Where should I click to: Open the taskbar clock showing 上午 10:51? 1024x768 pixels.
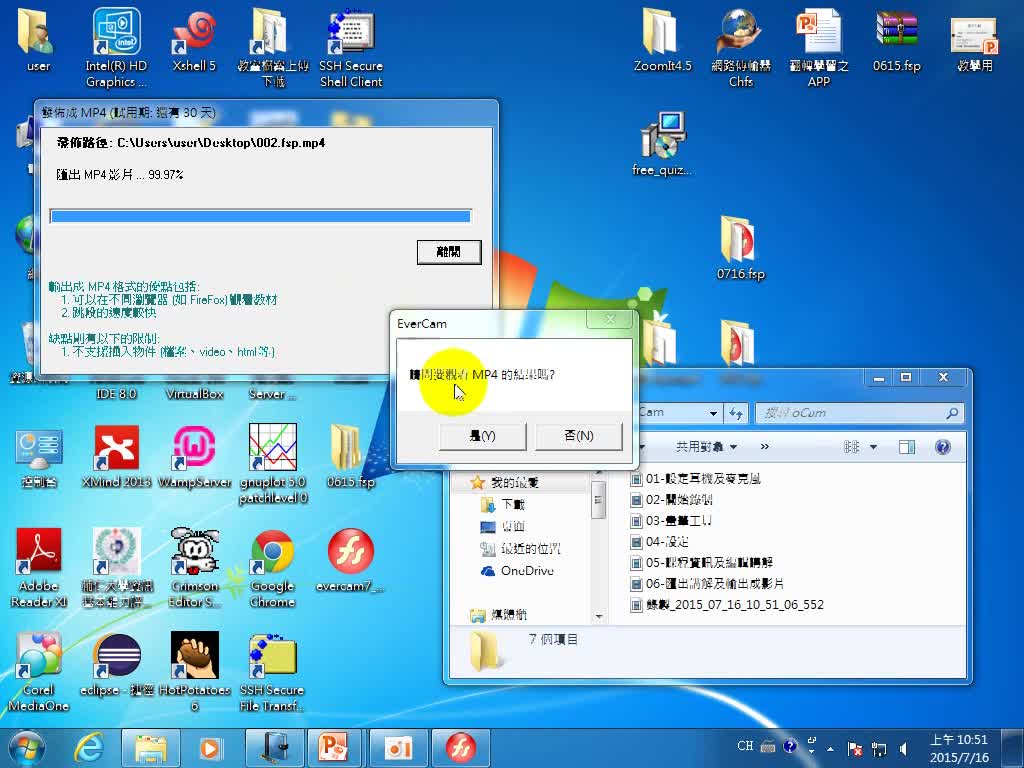tap(959, 748)
